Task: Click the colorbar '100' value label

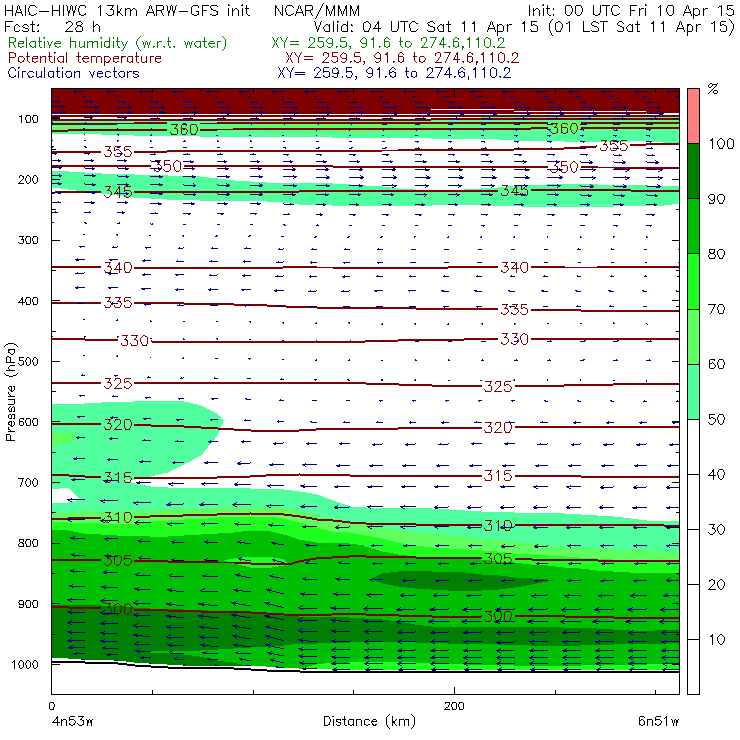Action: (x=722, y=144)
